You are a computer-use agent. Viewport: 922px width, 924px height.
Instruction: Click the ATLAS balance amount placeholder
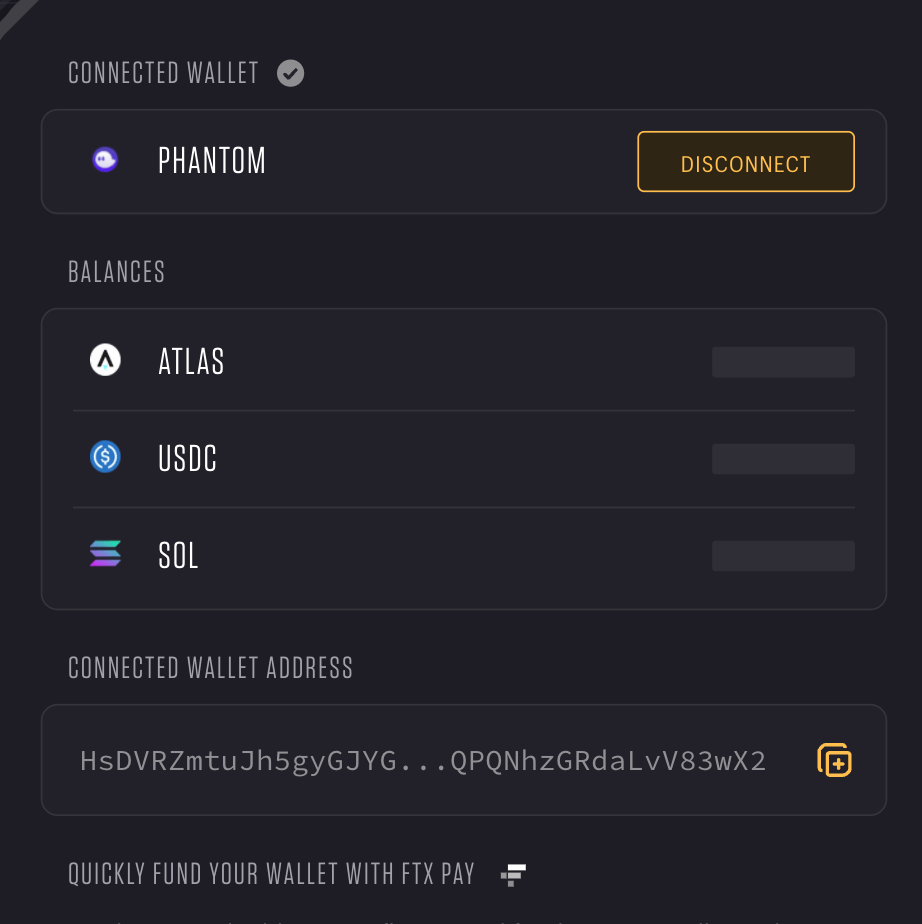[784, 362]
